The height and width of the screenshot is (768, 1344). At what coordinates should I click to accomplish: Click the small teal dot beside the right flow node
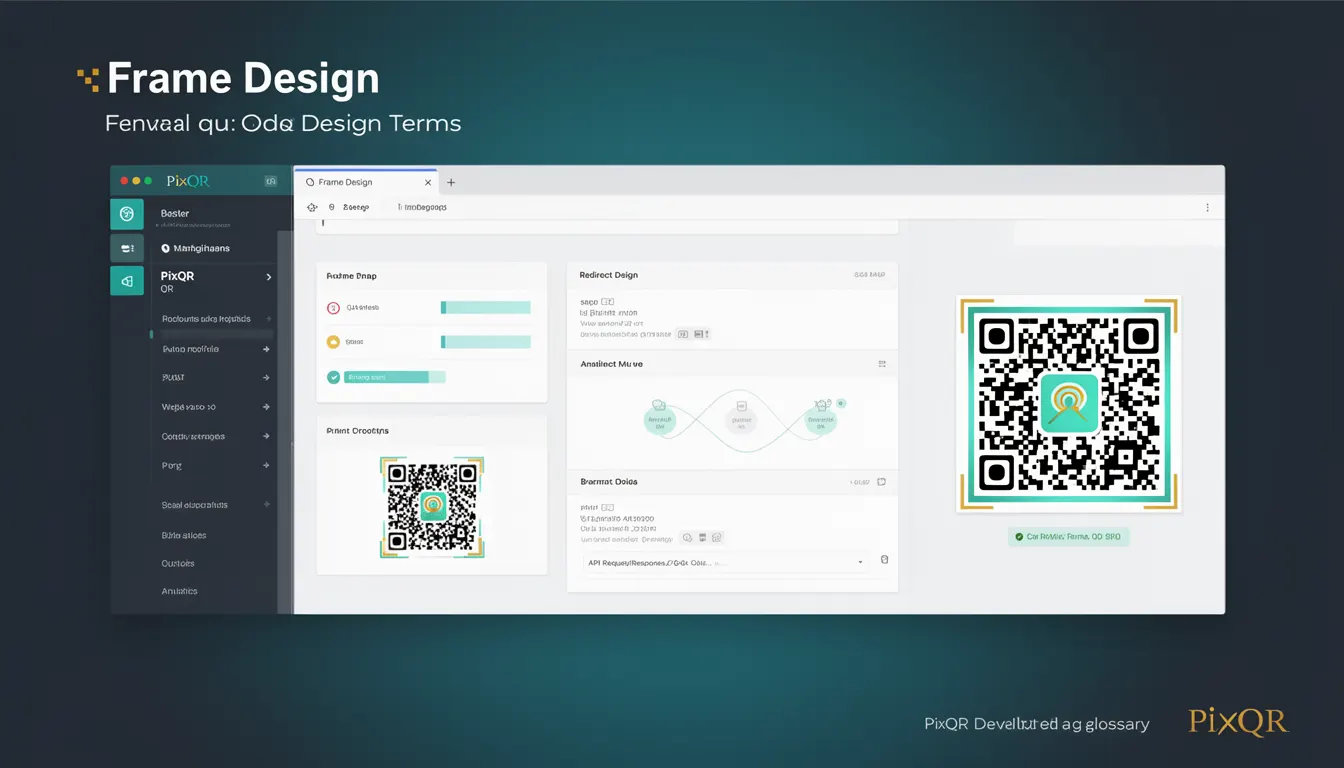(841, 403)
